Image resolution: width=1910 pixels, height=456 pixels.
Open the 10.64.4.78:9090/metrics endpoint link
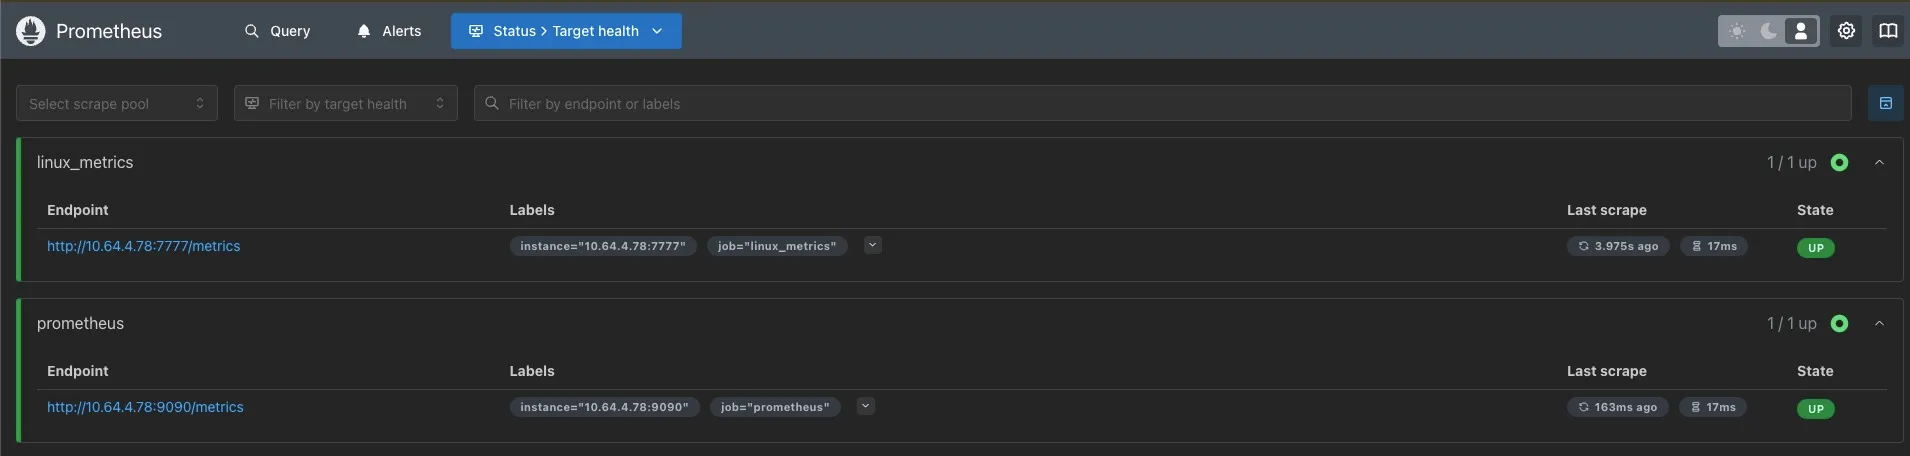point(145,407)
